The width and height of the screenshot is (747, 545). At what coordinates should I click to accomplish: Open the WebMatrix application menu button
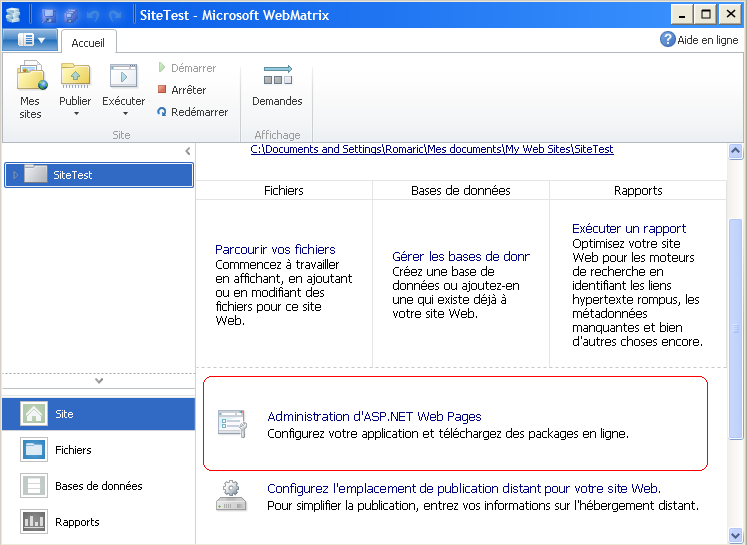point(30,40)
